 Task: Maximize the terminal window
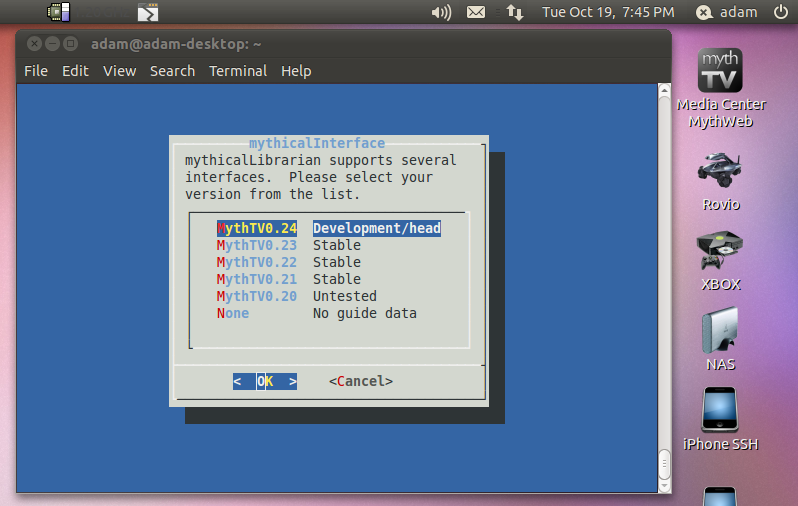pyautogui.click(x=71, y=44)
